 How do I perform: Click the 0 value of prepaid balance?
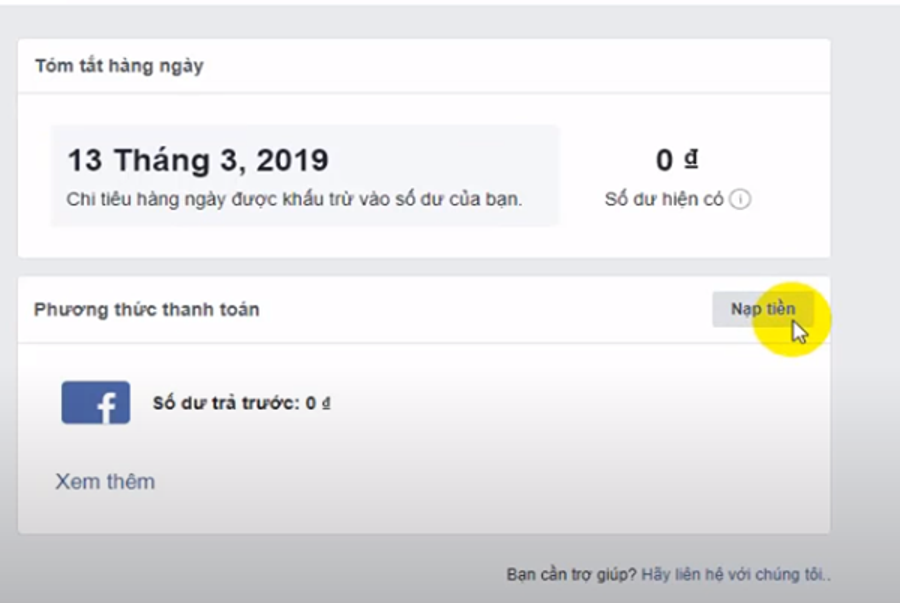click(311, 404)
